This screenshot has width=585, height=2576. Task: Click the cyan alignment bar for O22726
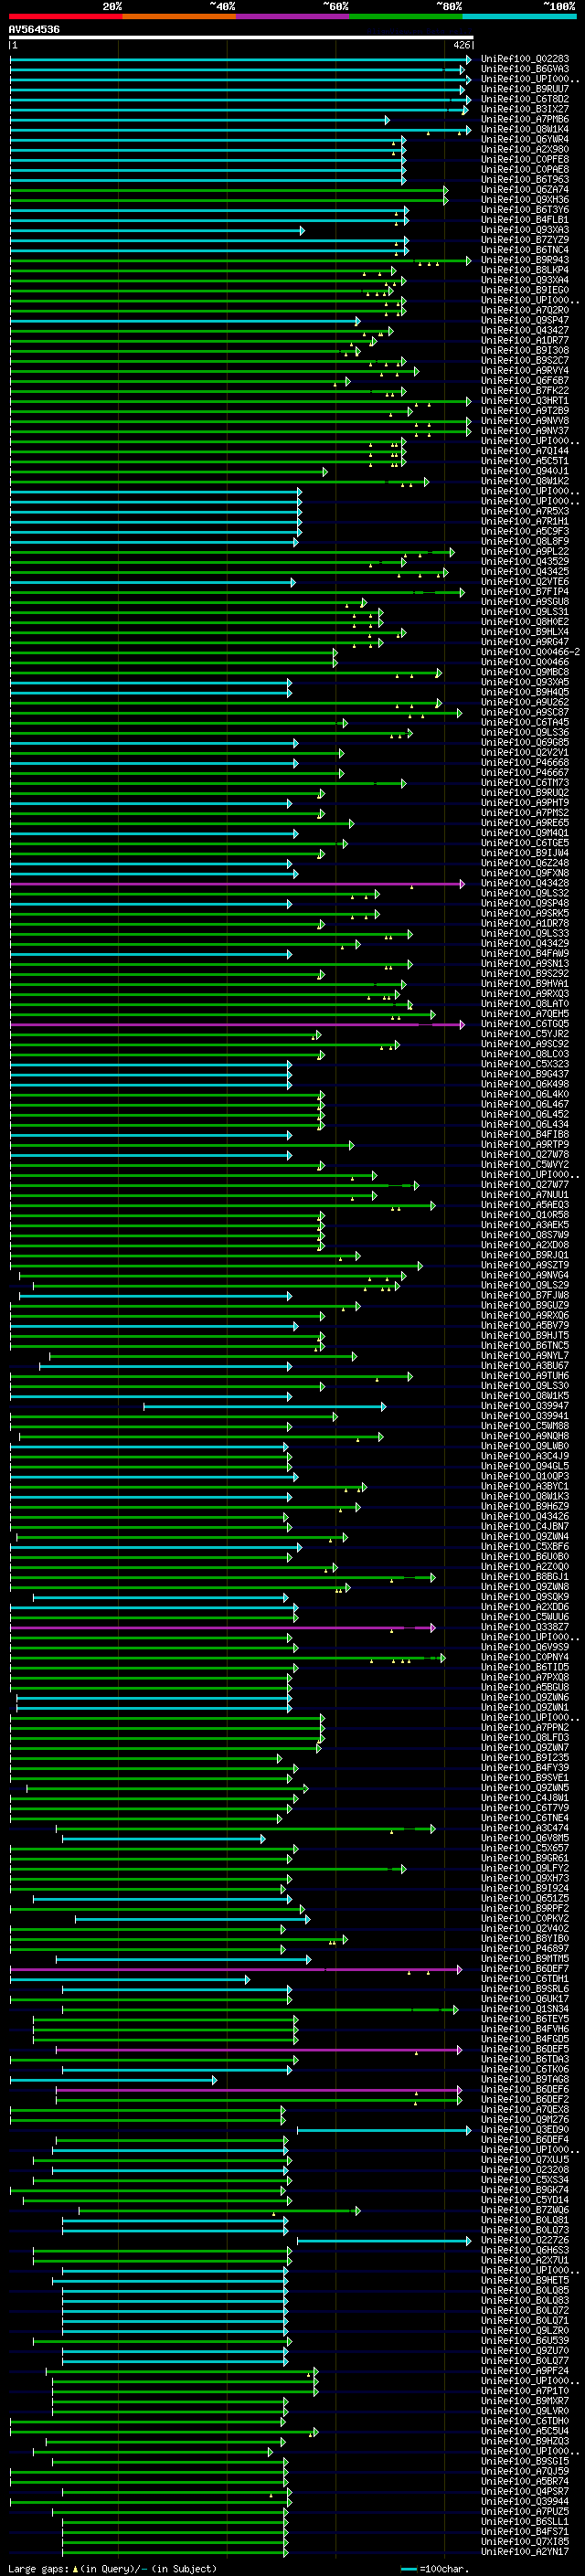[x=384, y=2241]
